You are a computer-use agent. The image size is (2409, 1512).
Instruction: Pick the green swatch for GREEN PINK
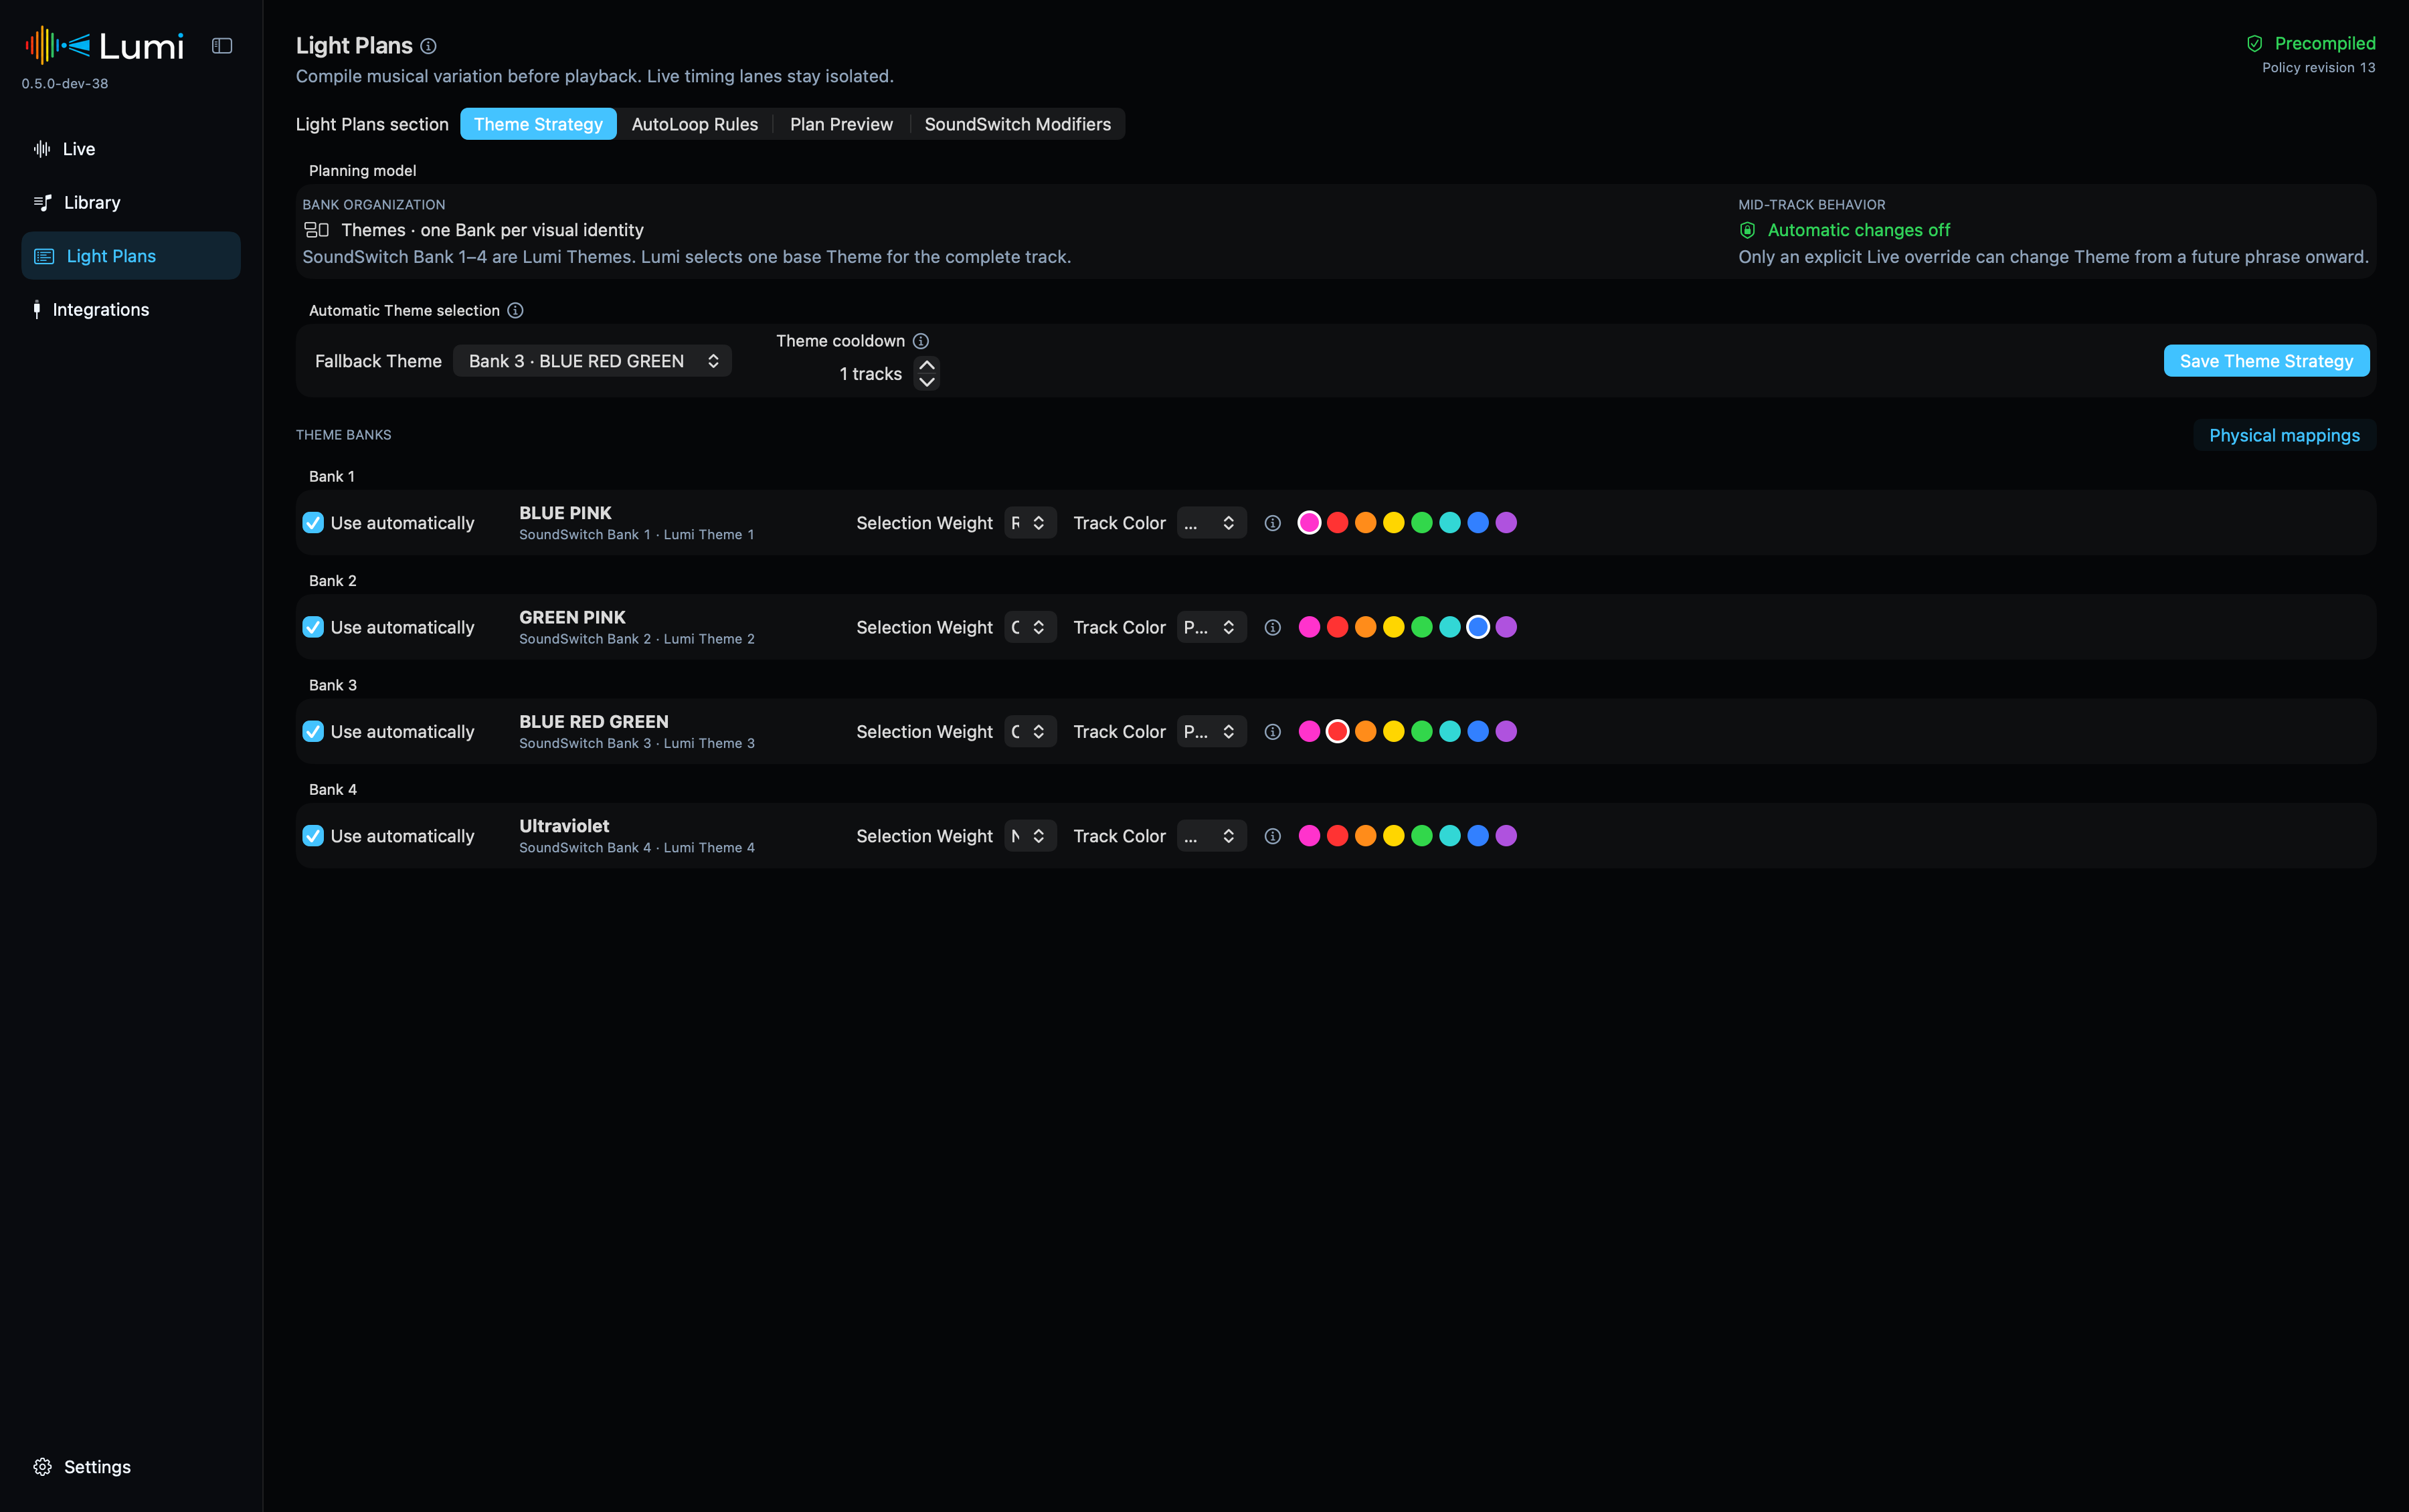pos(1422,627)
